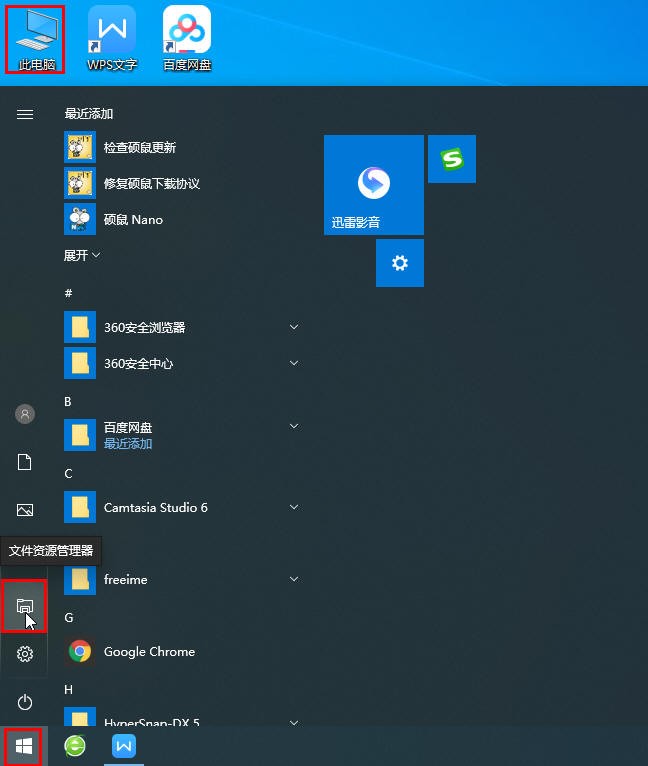
Task: Open the 百度网盘 desktop shortcut
Action: pyautogui.click(x=187, y=39)
